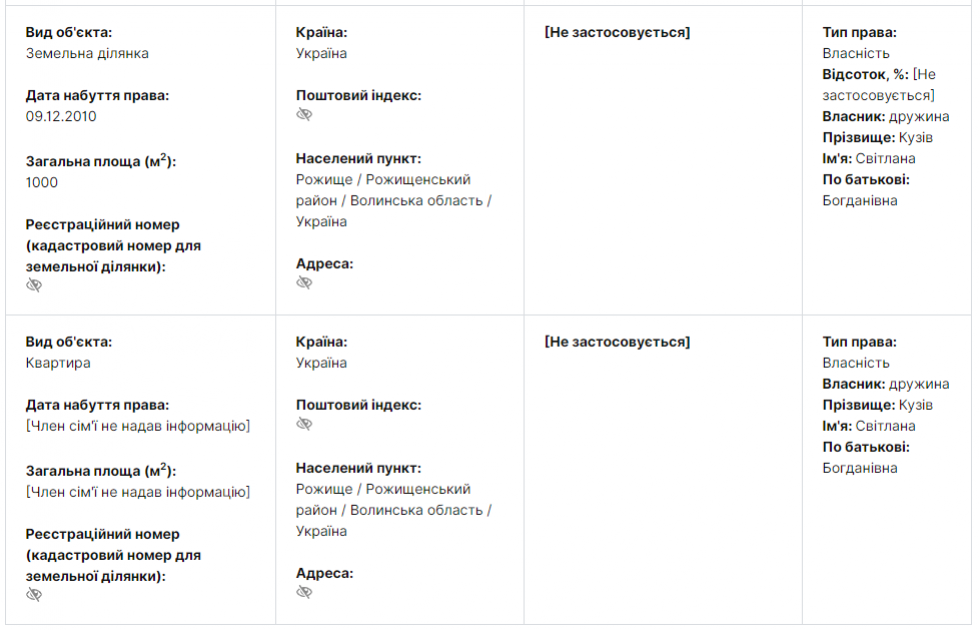980x630 pixels.
Task: Click the 'Відсоток, %' label
Action: [x=865, y=74]
